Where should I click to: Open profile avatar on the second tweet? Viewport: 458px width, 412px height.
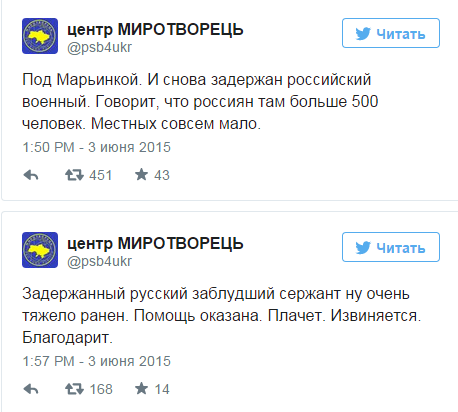(x=40, y=250)
